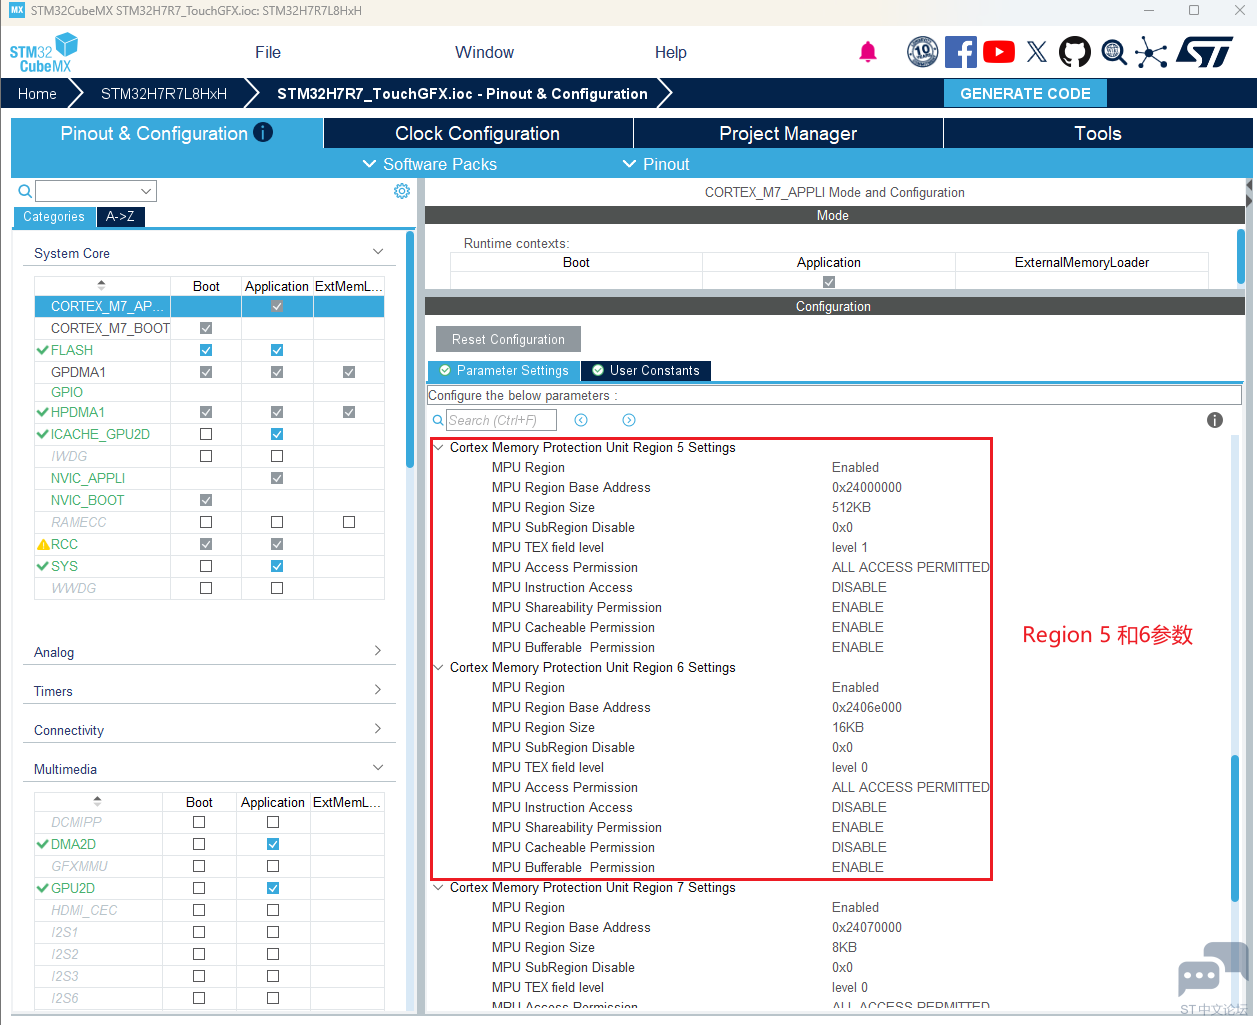1257x1025 pixels.
Task: Switch to Clock Configuration tab
Action: [x=478, y=133]
